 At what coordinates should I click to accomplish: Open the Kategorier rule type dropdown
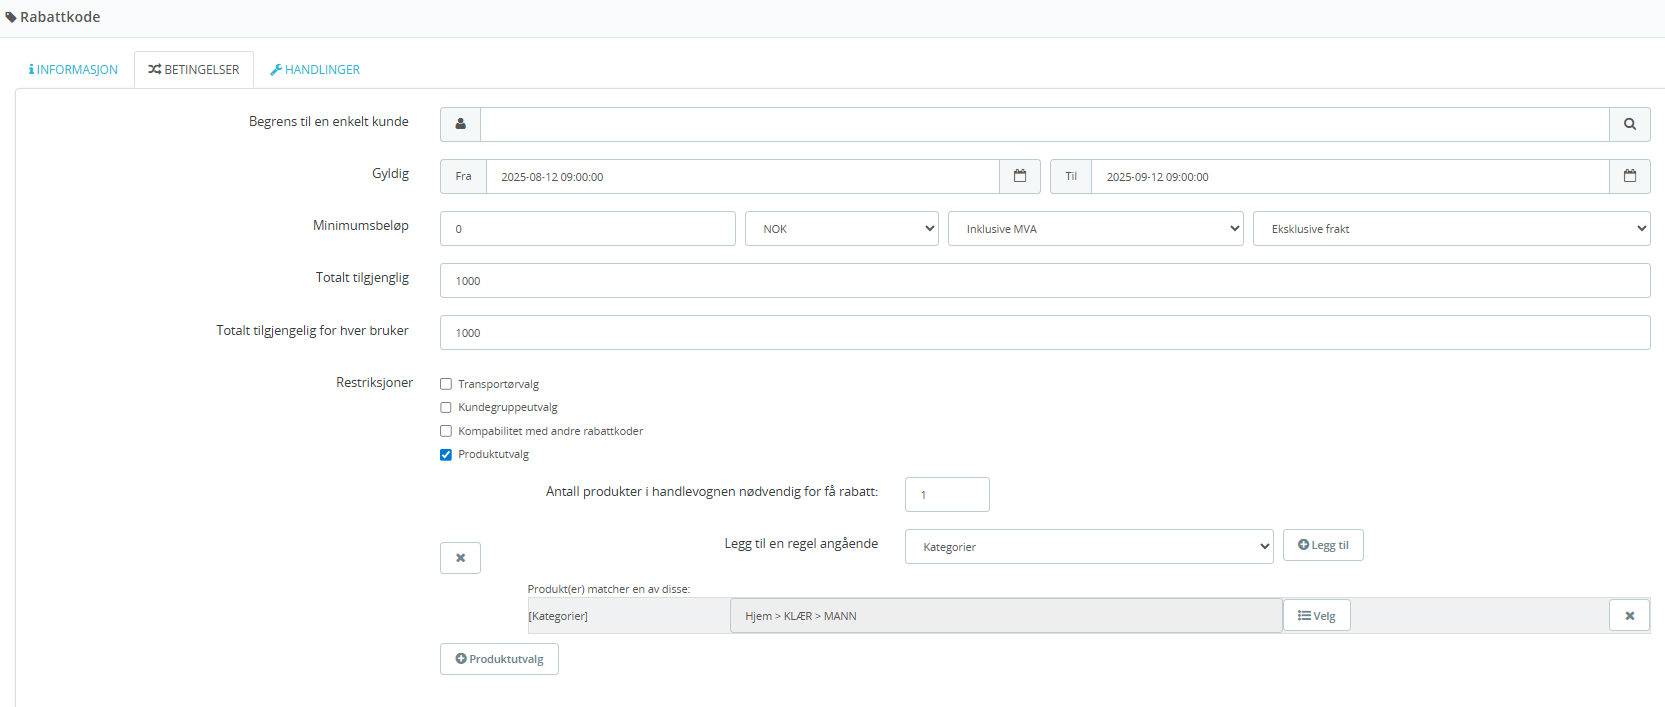pos(1088,547)
